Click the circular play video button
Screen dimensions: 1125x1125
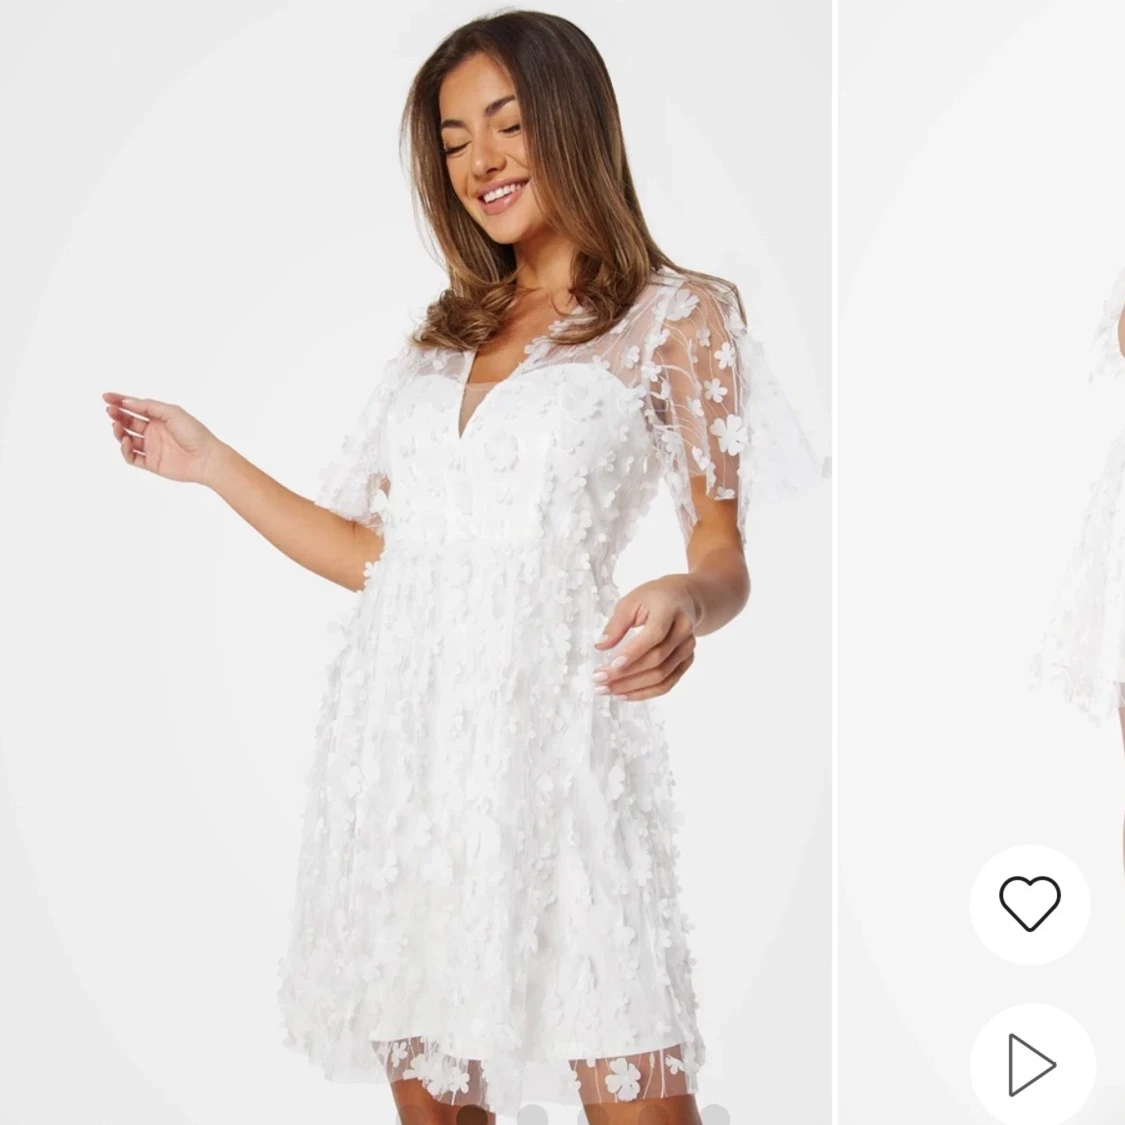1032,1065
